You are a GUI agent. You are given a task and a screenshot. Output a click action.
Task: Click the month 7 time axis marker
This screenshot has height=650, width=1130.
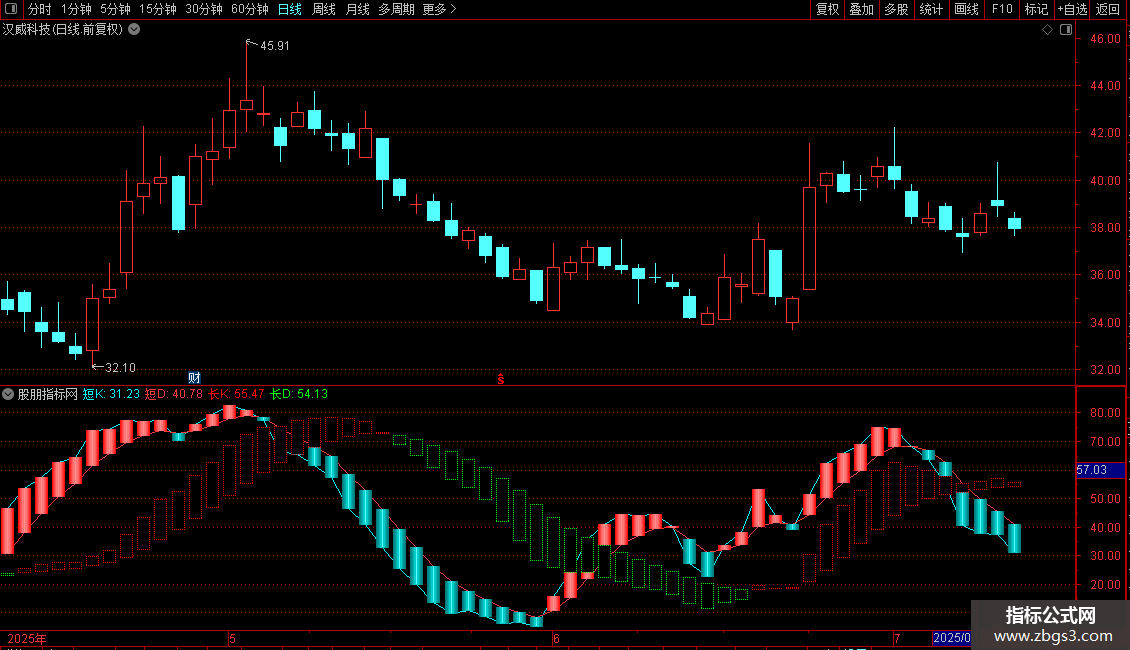897,638
